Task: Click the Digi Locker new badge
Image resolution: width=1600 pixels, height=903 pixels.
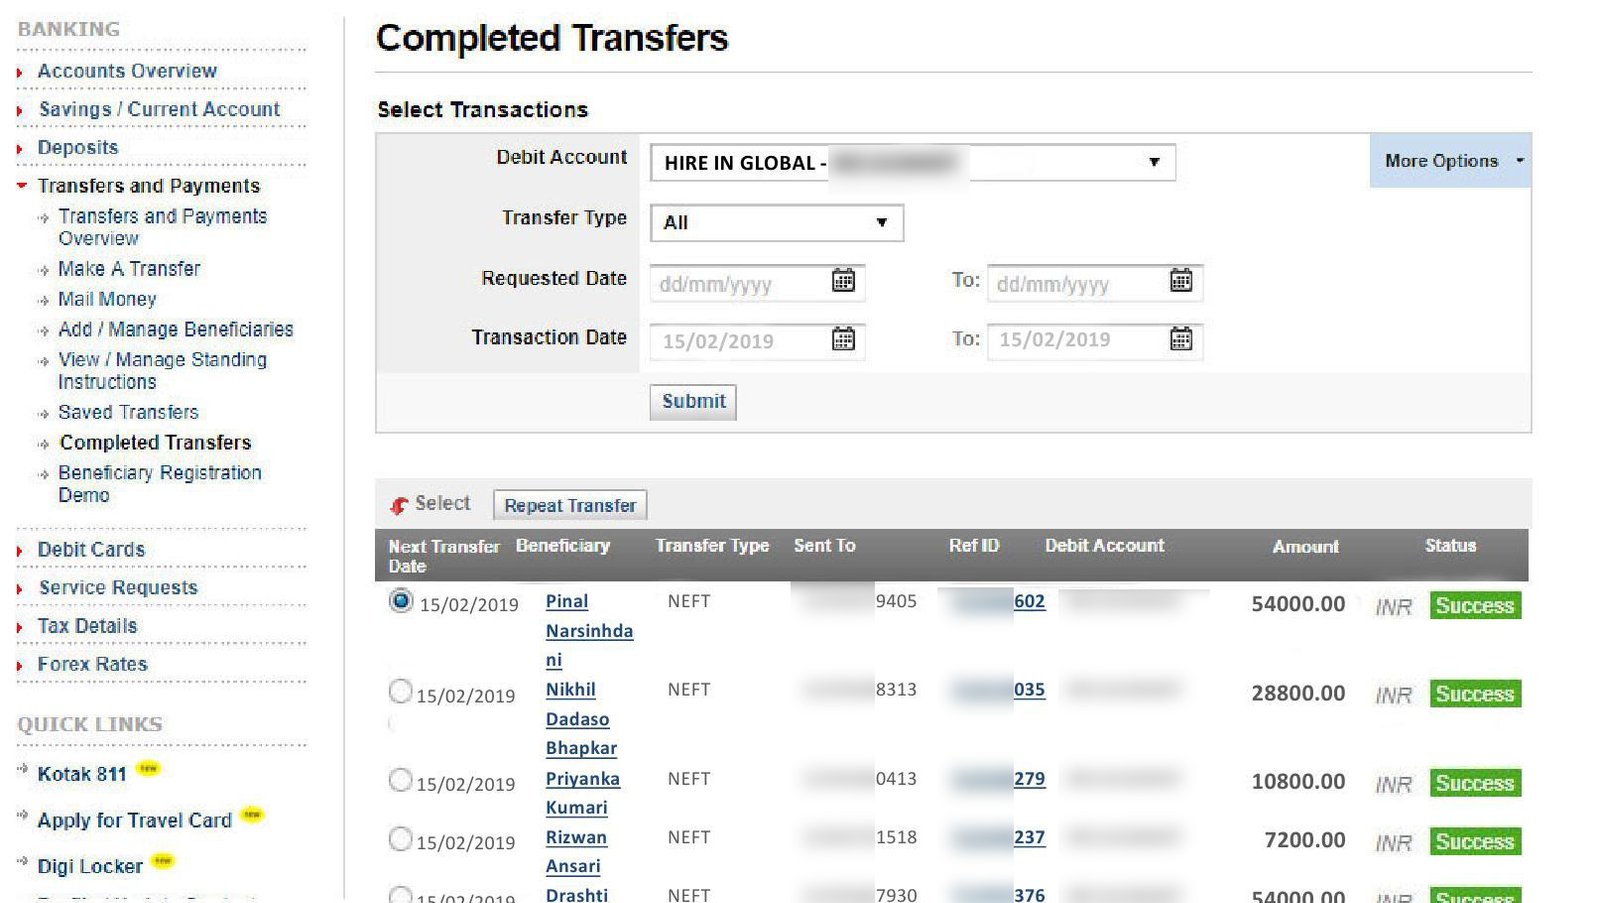Action: (162, 861)
